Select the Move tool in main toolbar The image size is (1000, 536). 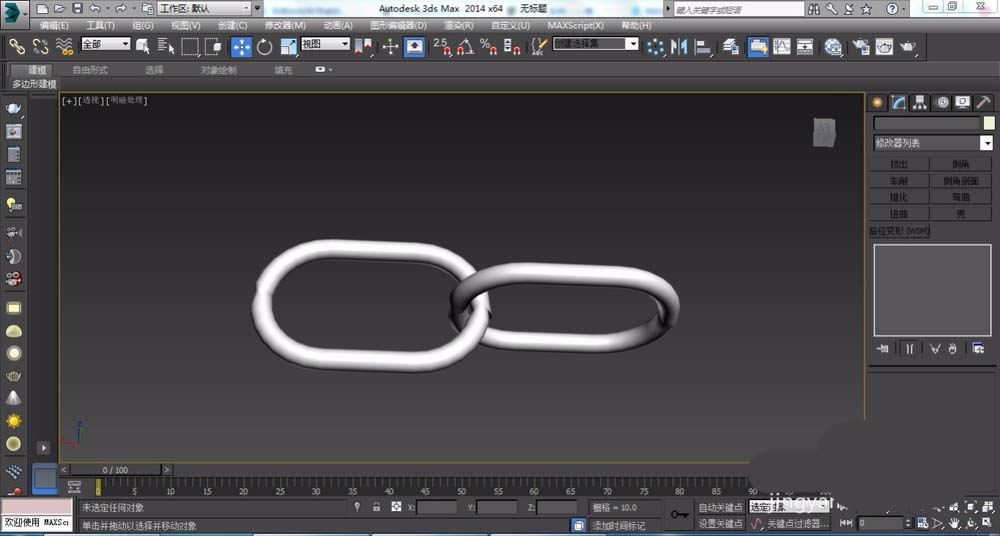tap(241, 46)
